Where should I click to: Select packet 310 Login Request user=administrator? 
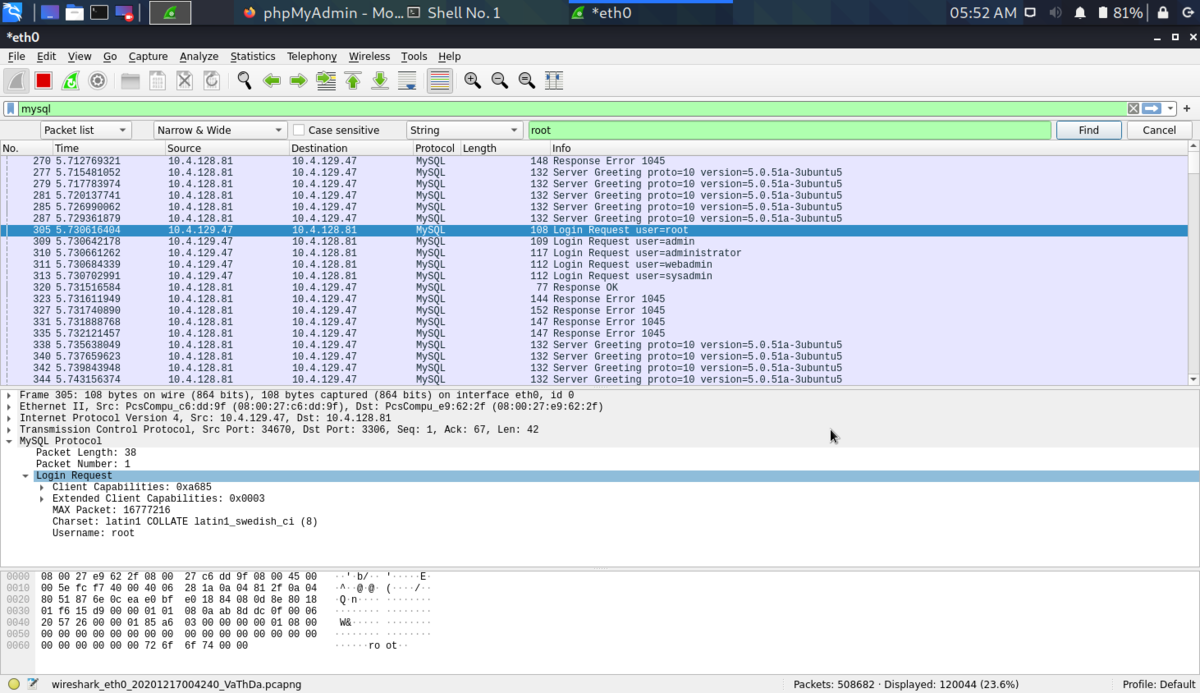click(594, 253)
